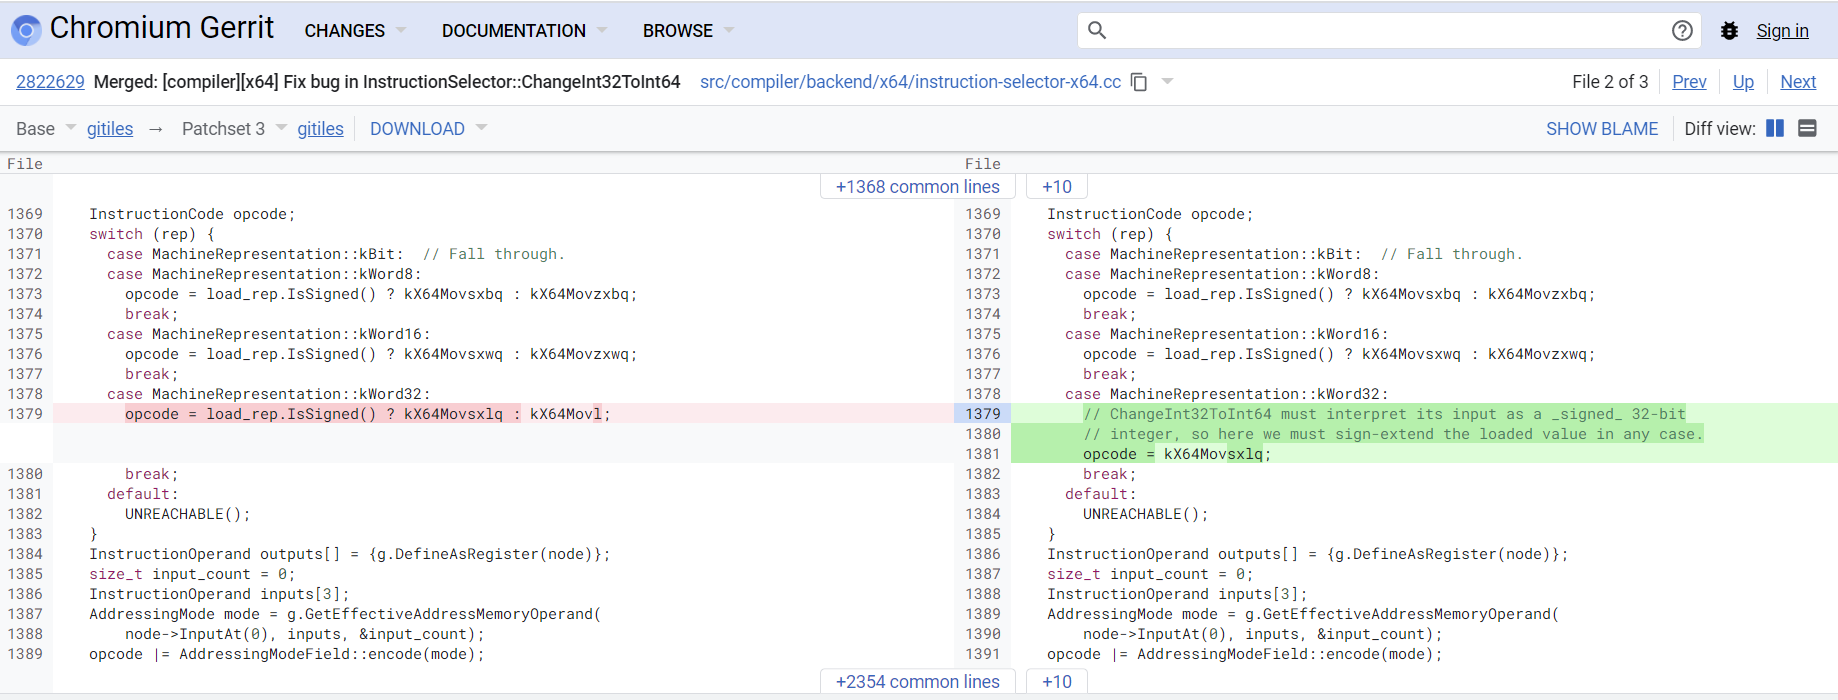1838x700 pixels.
Task: Click right-side line number 1381
Action: pos(982,454)
